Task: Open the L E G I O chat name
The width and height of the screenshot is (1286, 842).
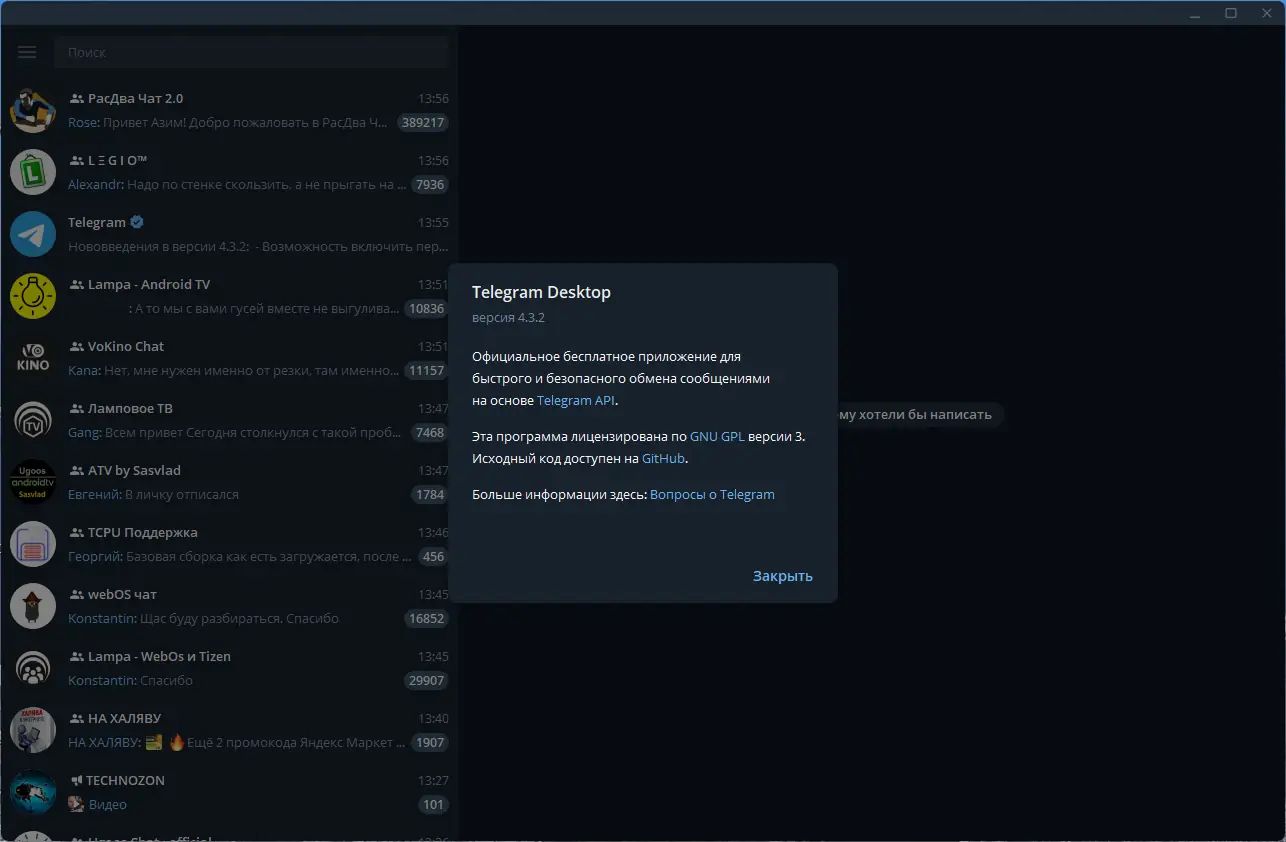Action: pos(118,160)
